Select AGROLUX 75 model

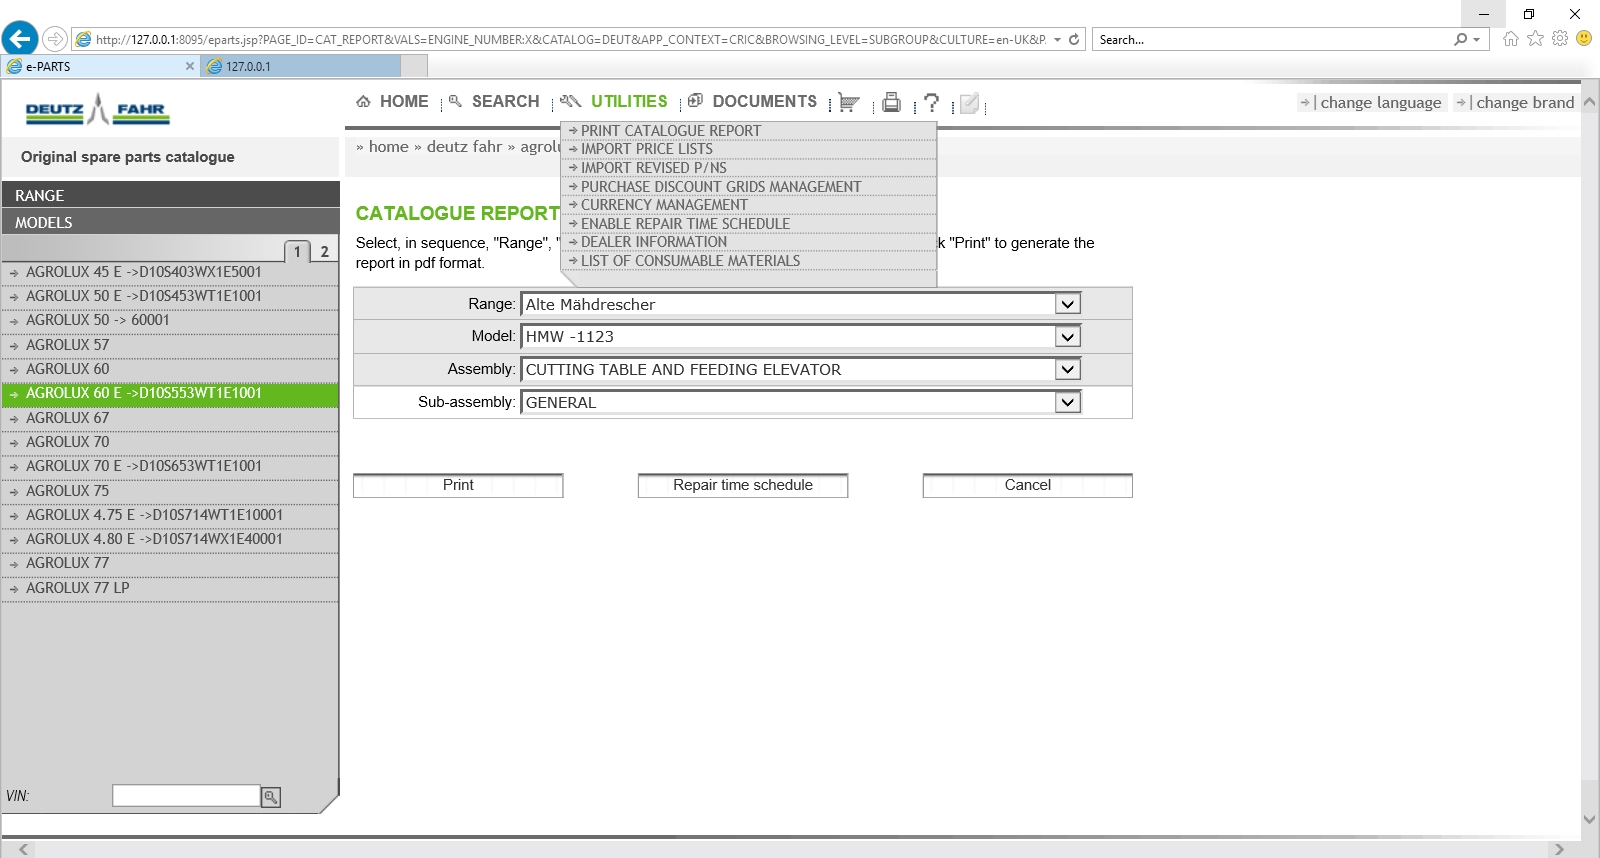(x=170, y=491)
